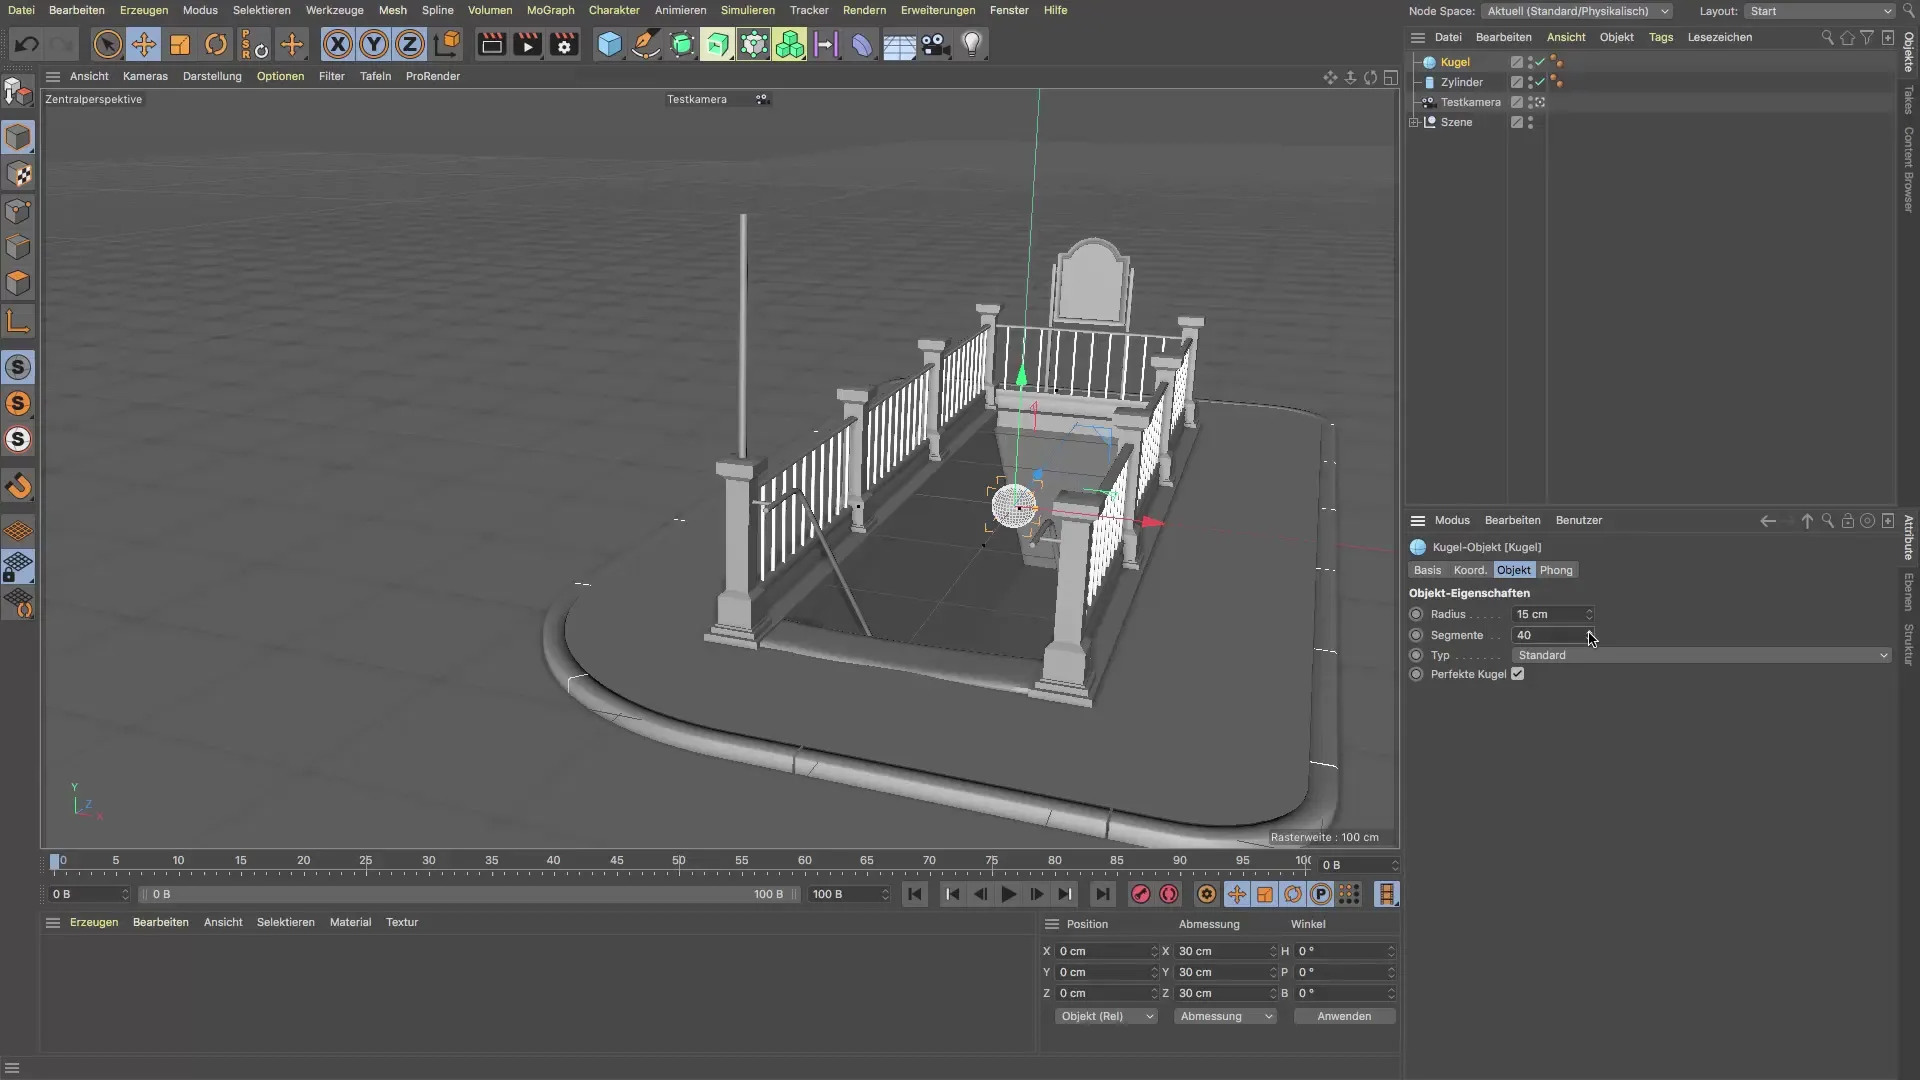
Task: Toggle Y axis lock
Action: tap(374, 45)
